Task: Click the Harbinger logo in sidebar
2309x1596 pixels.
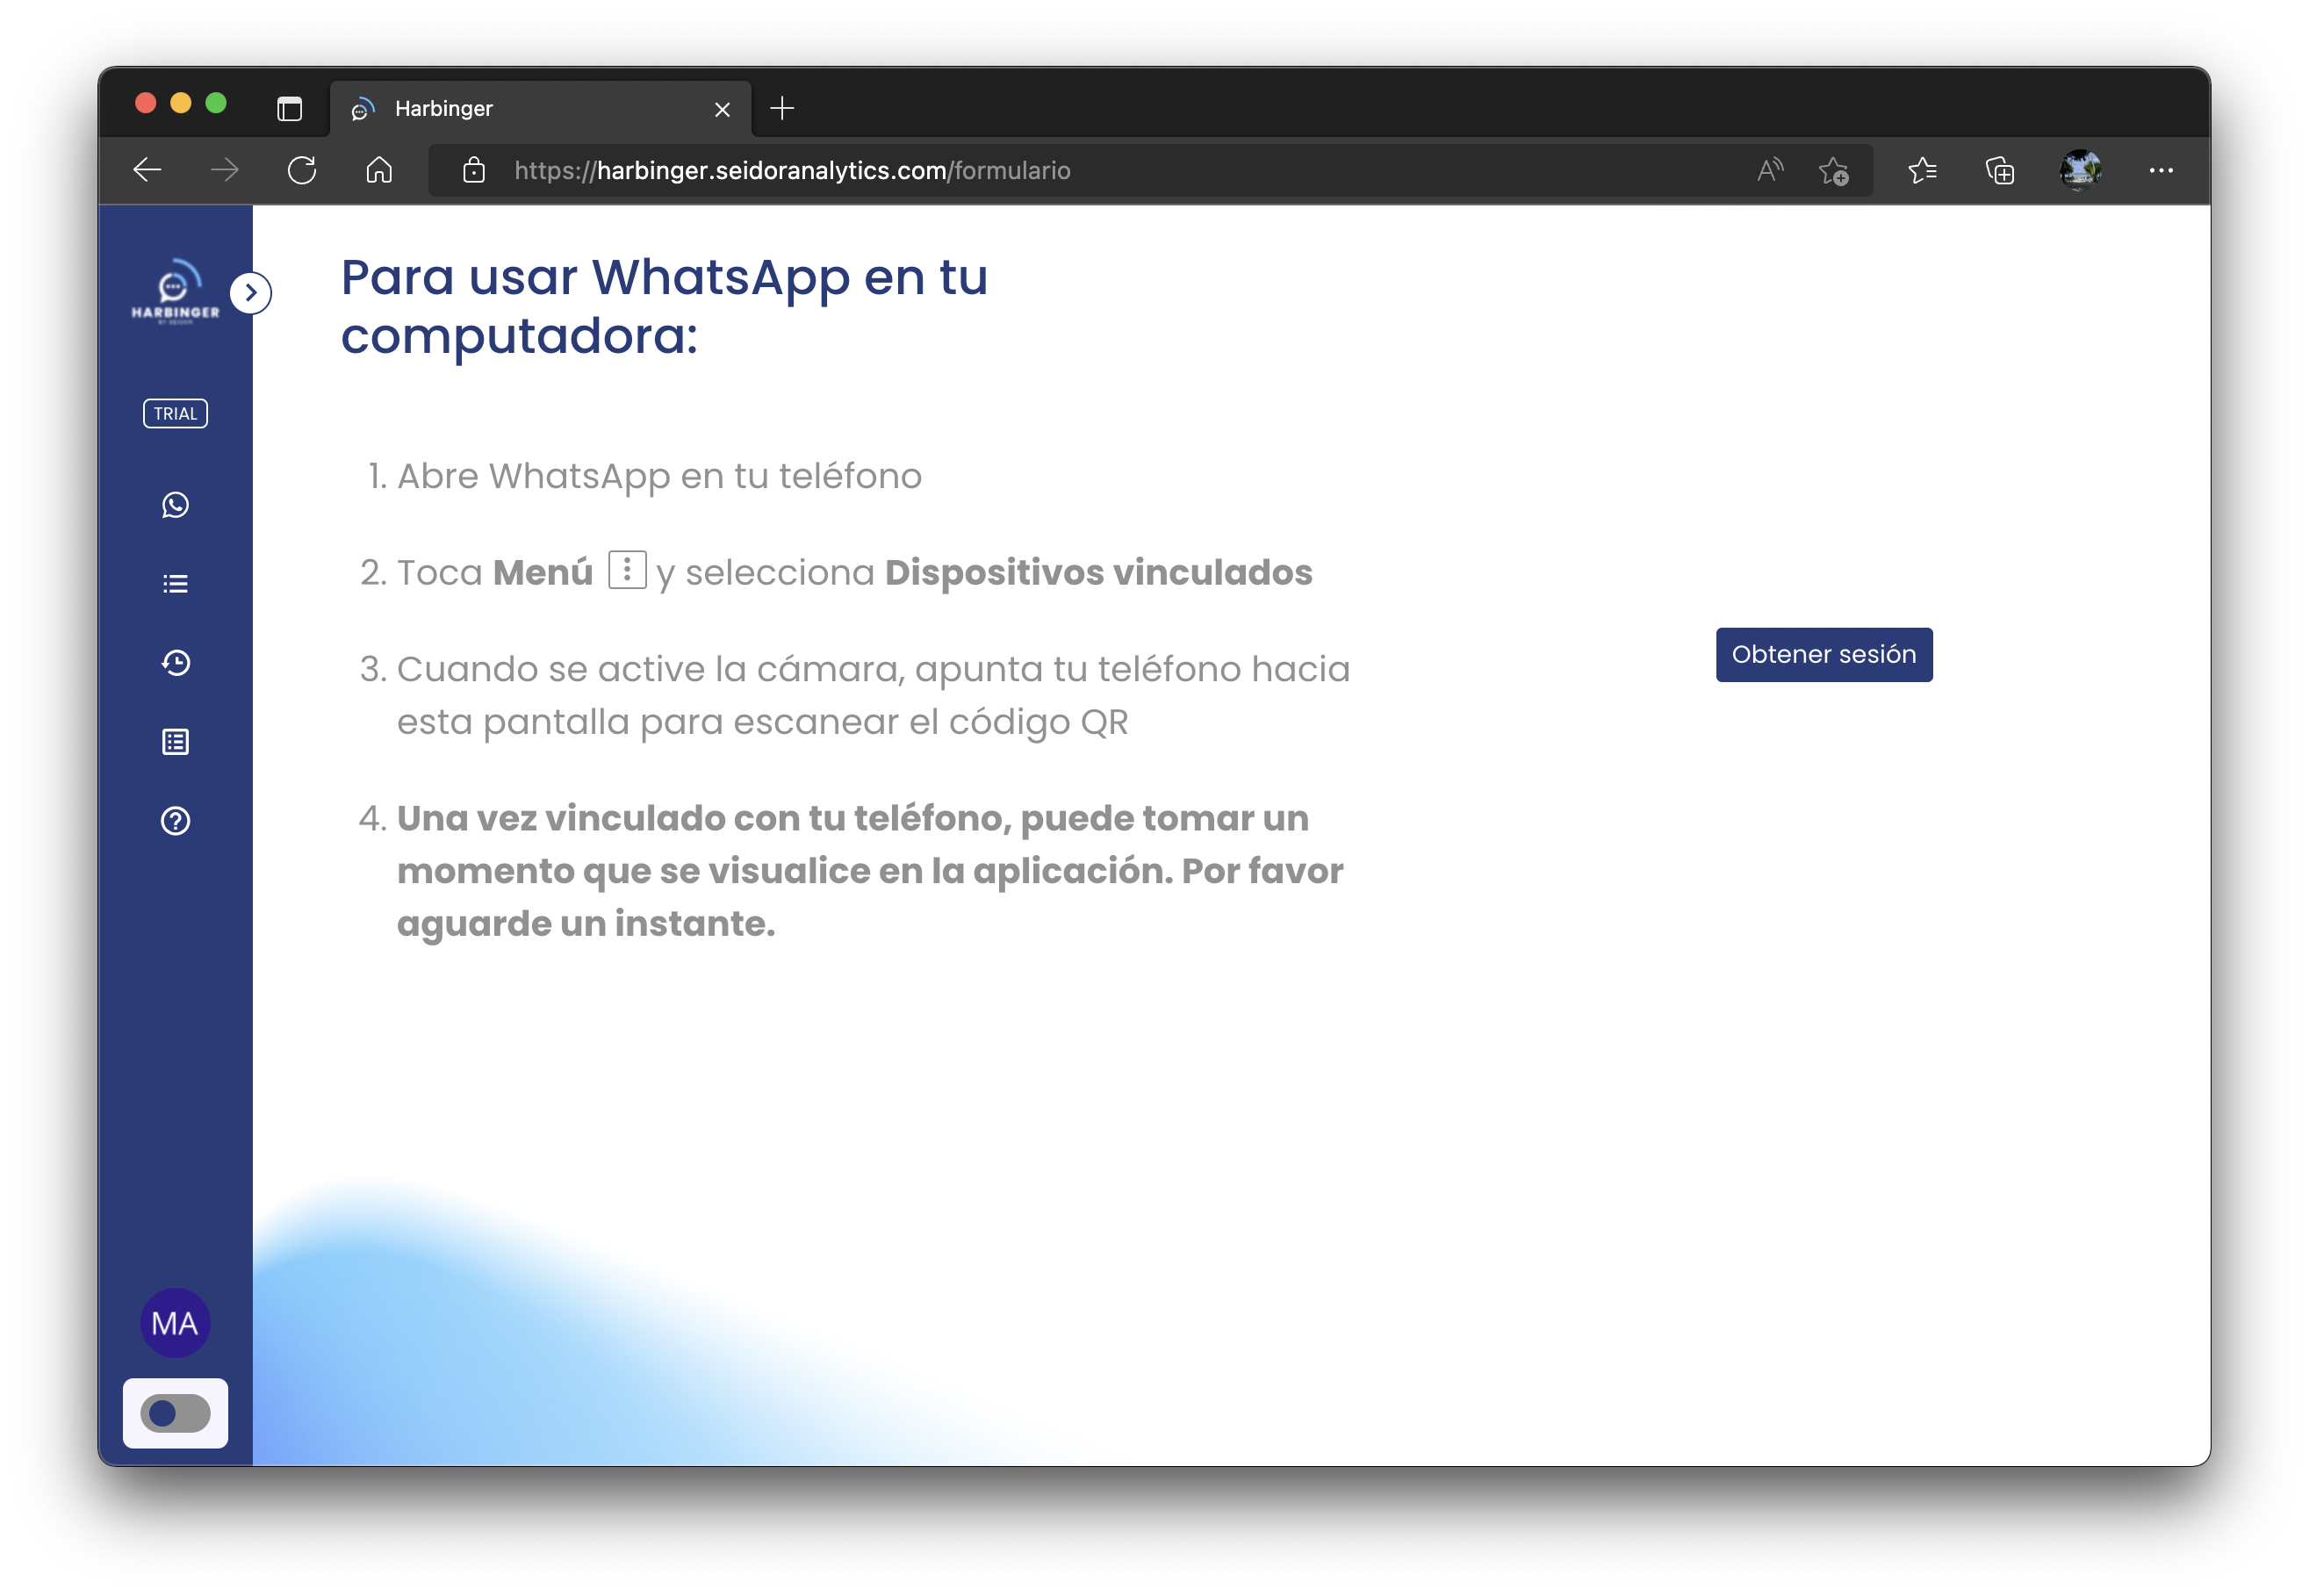Action: click(175, 292)
